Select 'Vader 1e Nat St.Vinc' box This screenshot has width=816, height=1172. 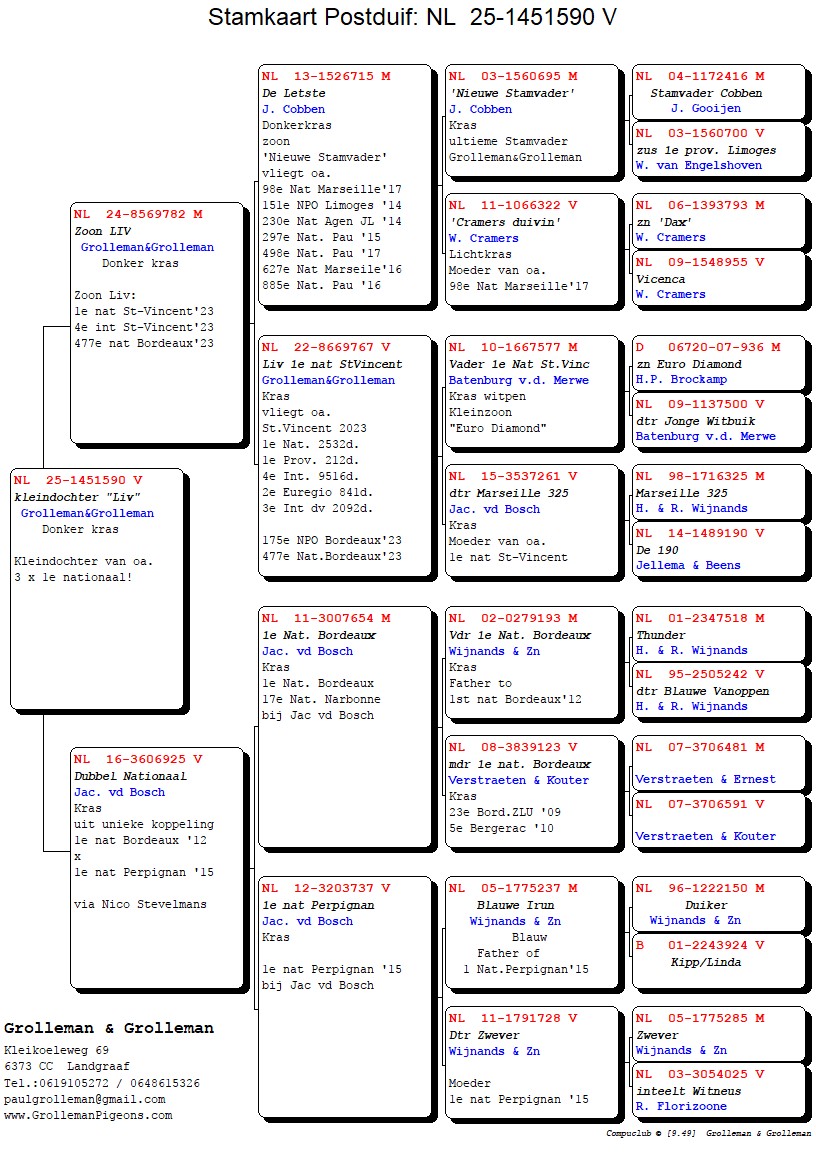pyautogui.click(x=532, y=390)
